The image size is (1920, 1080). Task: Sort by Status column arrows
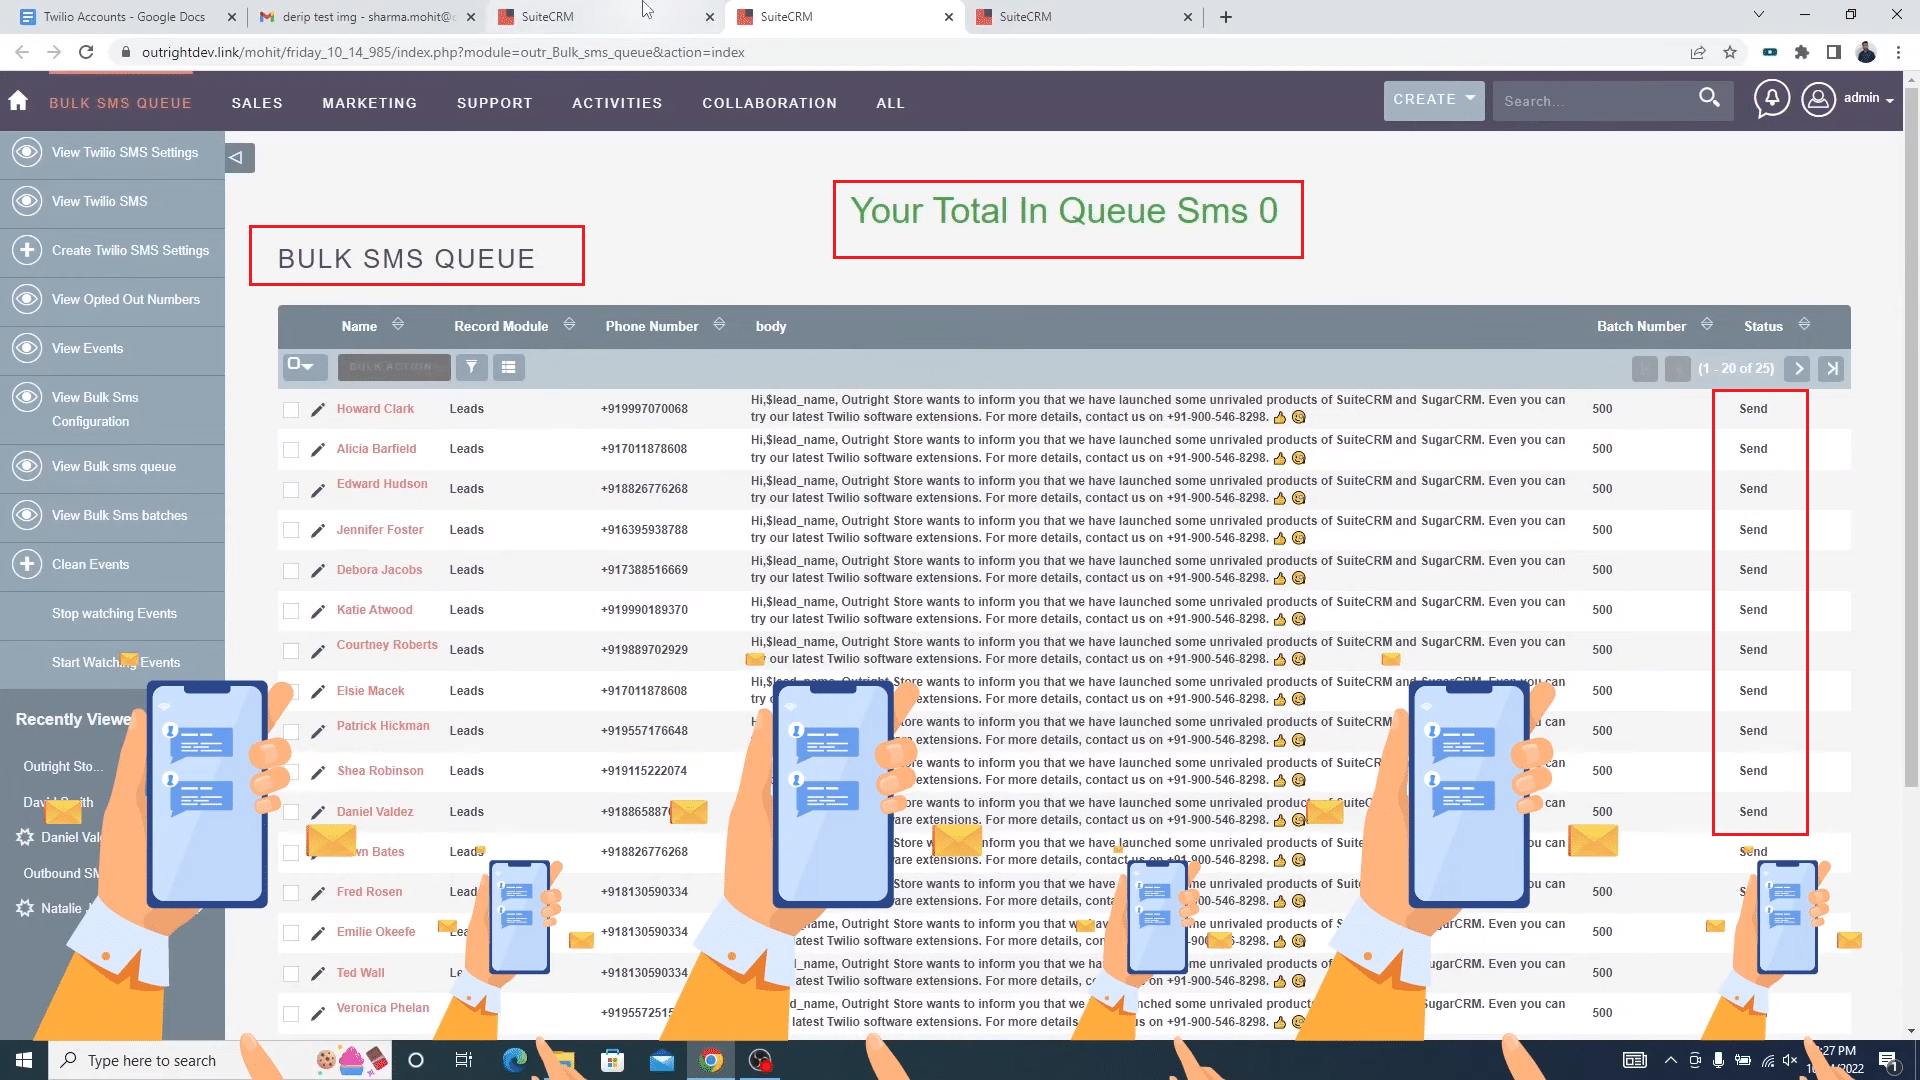click(x=1804, y=324)
